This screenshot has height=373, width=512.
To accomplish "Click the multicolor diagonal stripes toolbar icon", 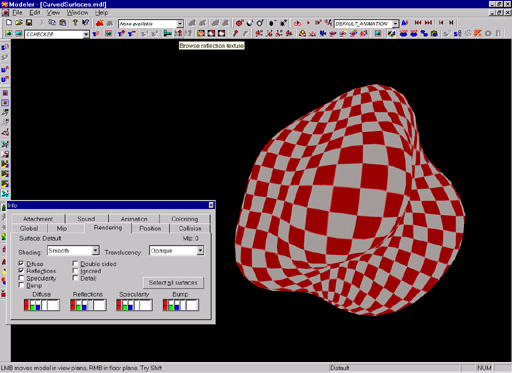I will (391, 33).
